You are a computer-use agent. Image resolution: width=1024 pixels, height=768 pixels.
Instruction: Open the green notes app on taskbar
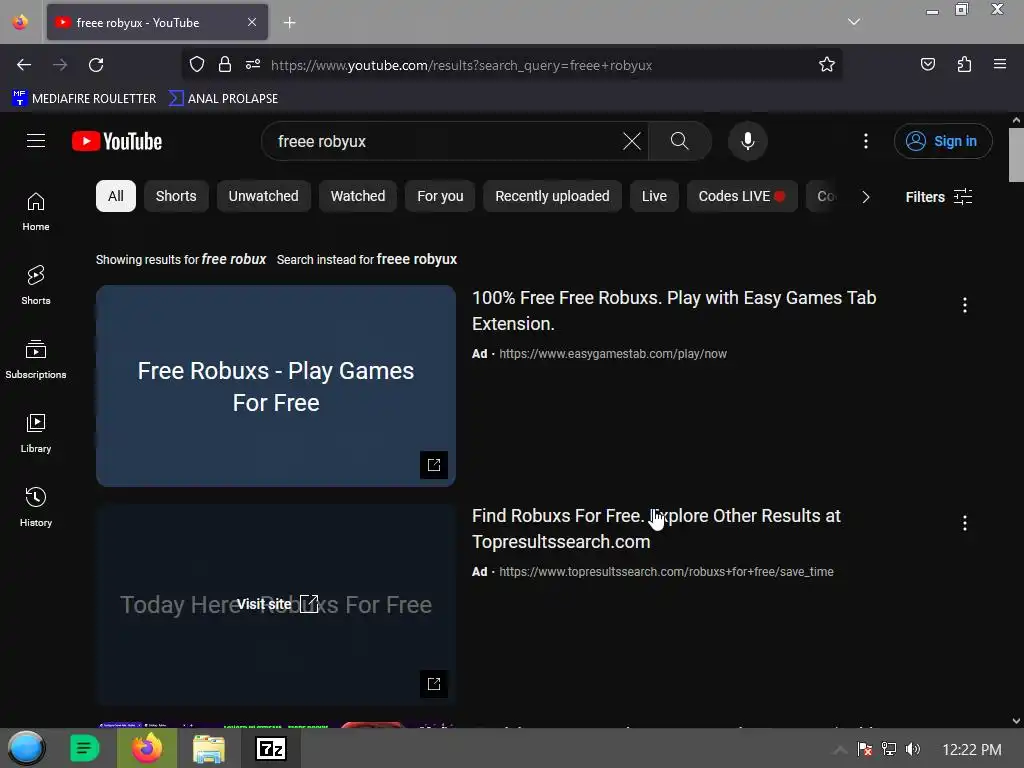(x=84, y=748)
